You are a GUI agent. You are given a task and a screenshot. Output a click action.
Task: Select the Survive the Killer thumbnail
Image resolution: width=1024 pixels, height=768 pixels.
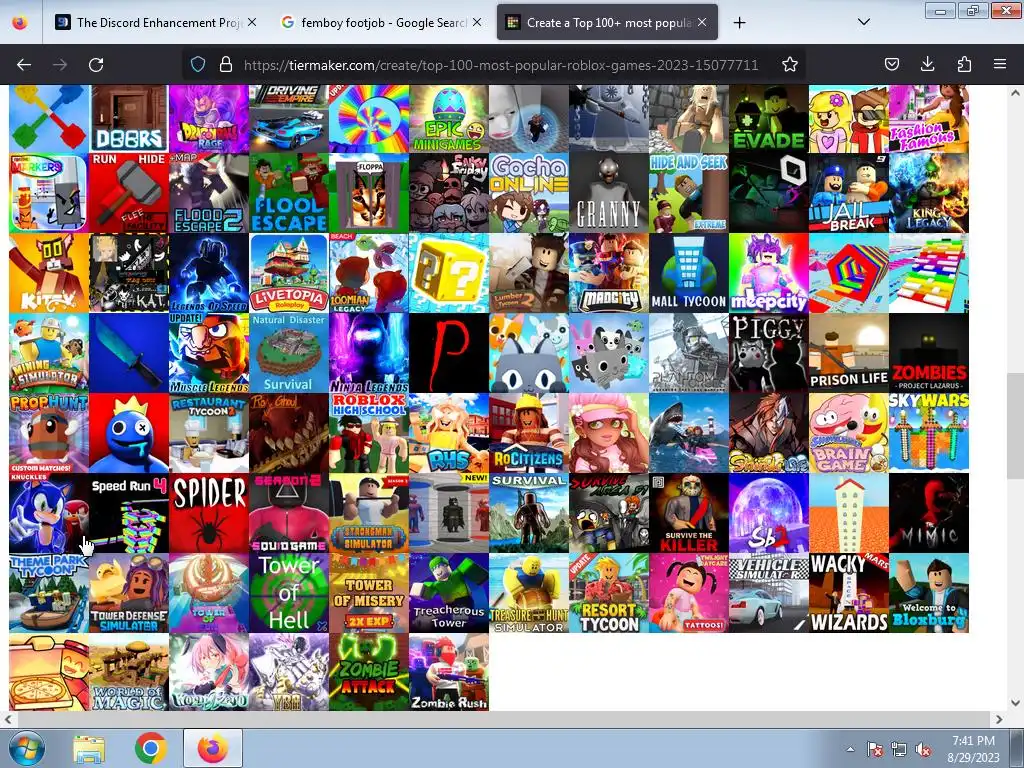point(688,513)
